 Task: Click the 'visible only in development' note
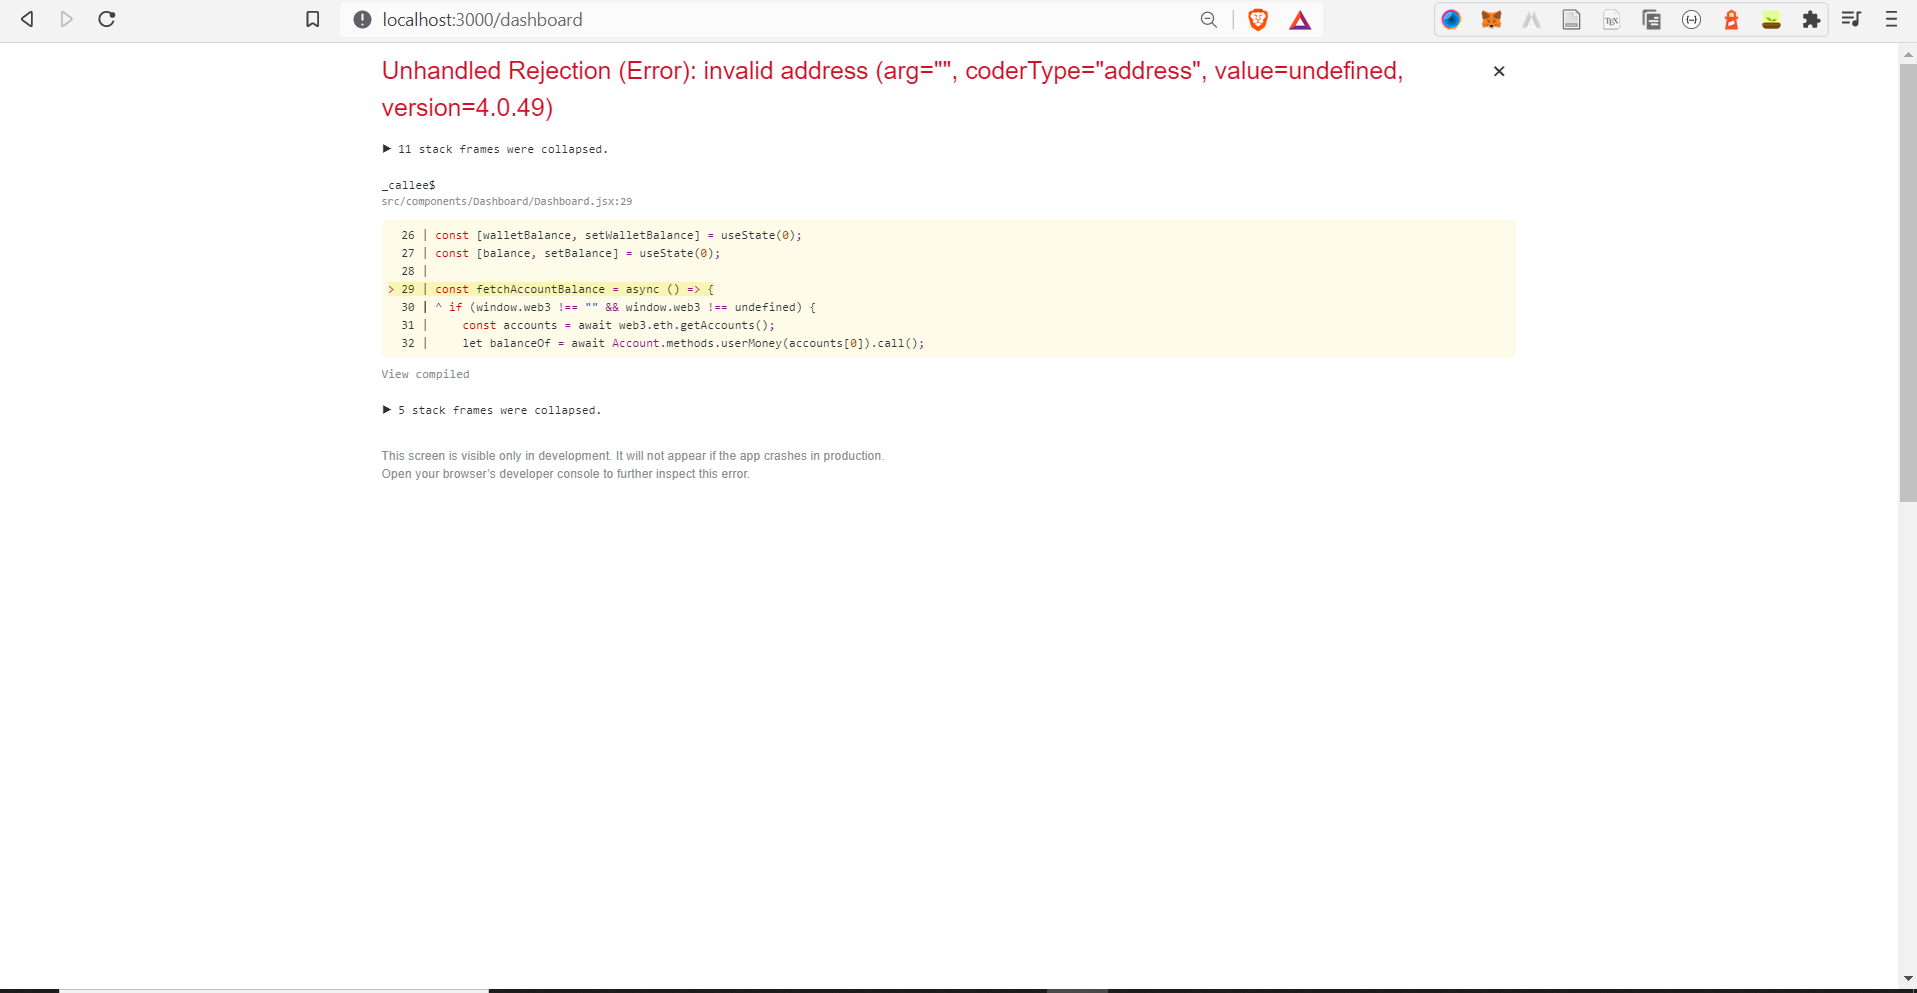pos(632,456)
